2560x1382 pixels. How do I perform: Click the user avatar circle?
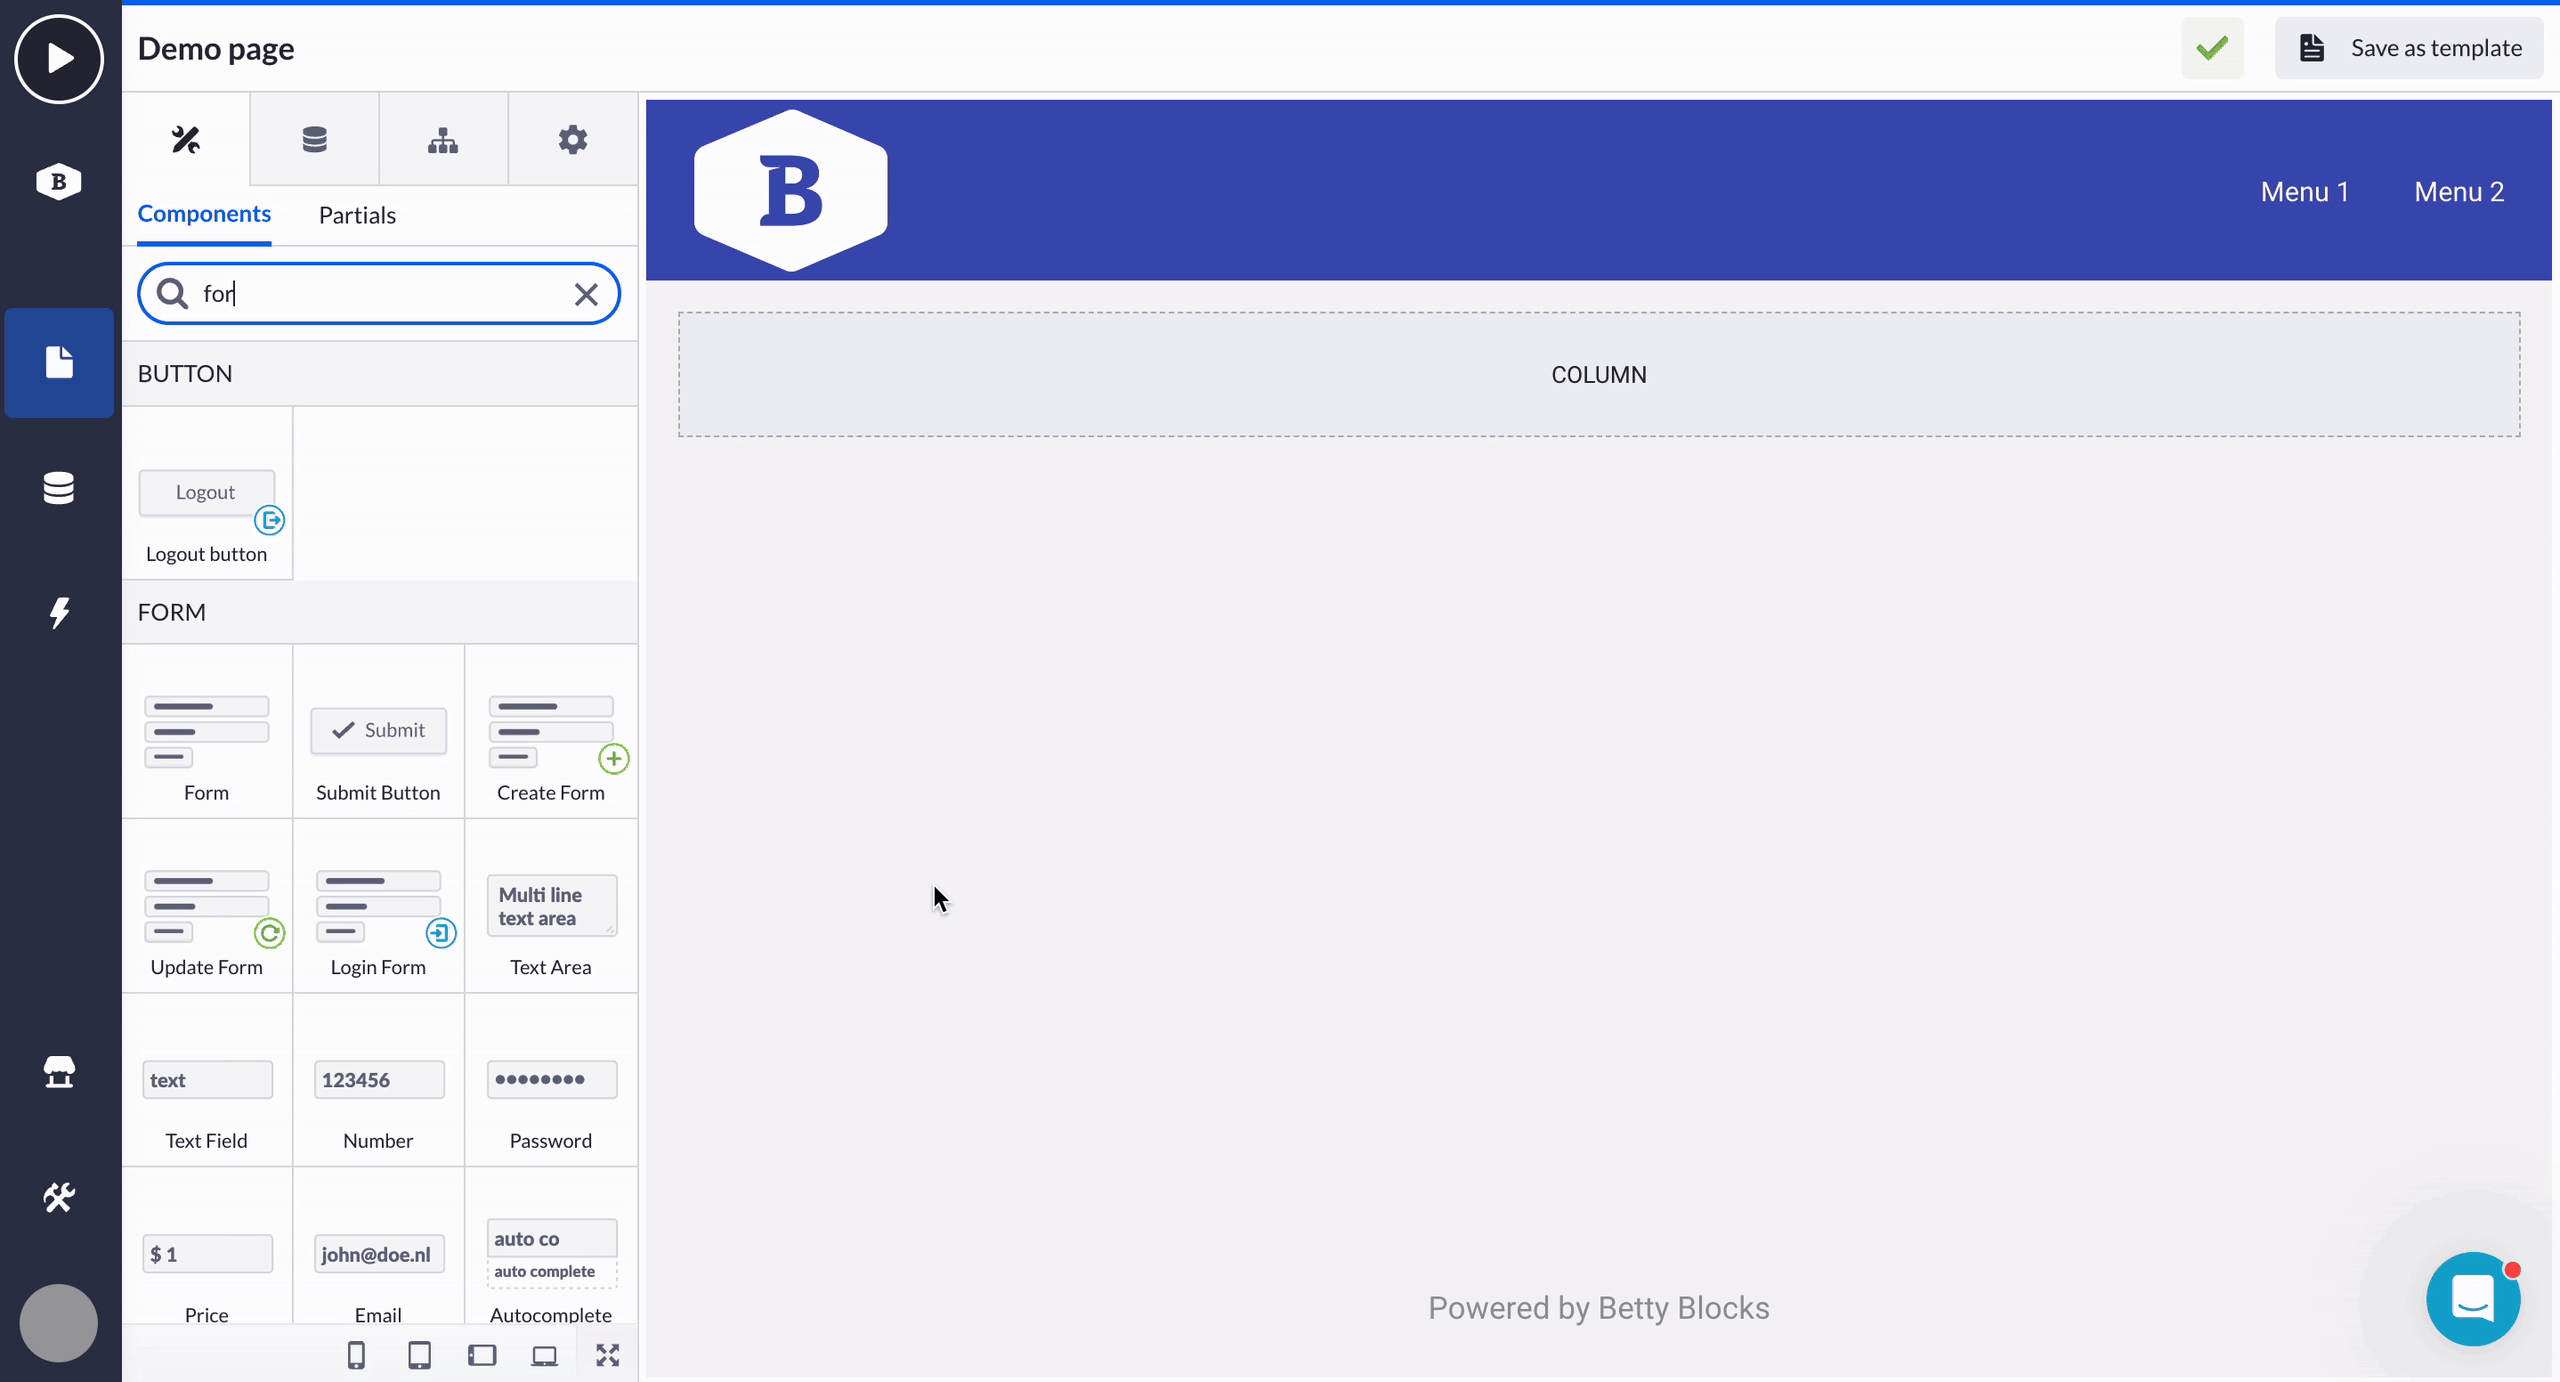59,1323
